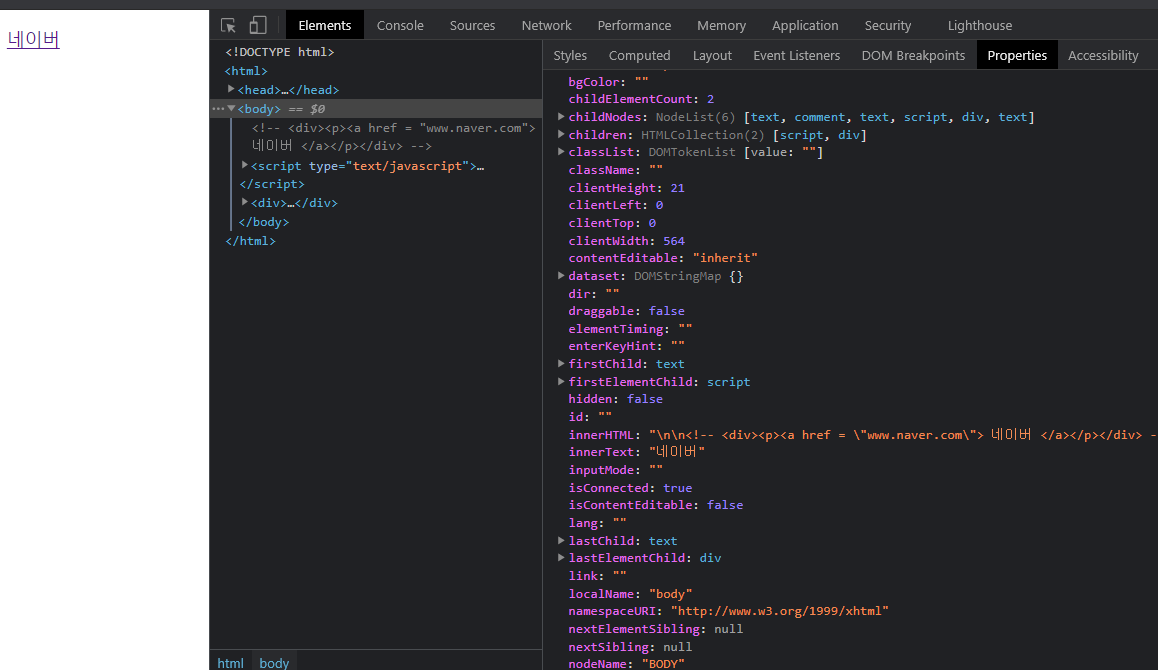Expand the dataset property
This screenshot has width=1158, height=670.
pos(561,276)
